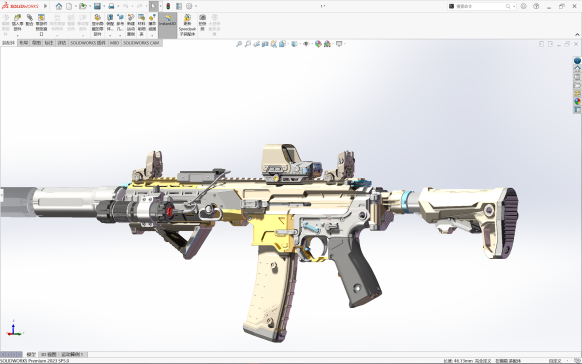This screenshot has width=582, height=364.
Task: Open a file with the Open folder icon
Action: [83, 6]
